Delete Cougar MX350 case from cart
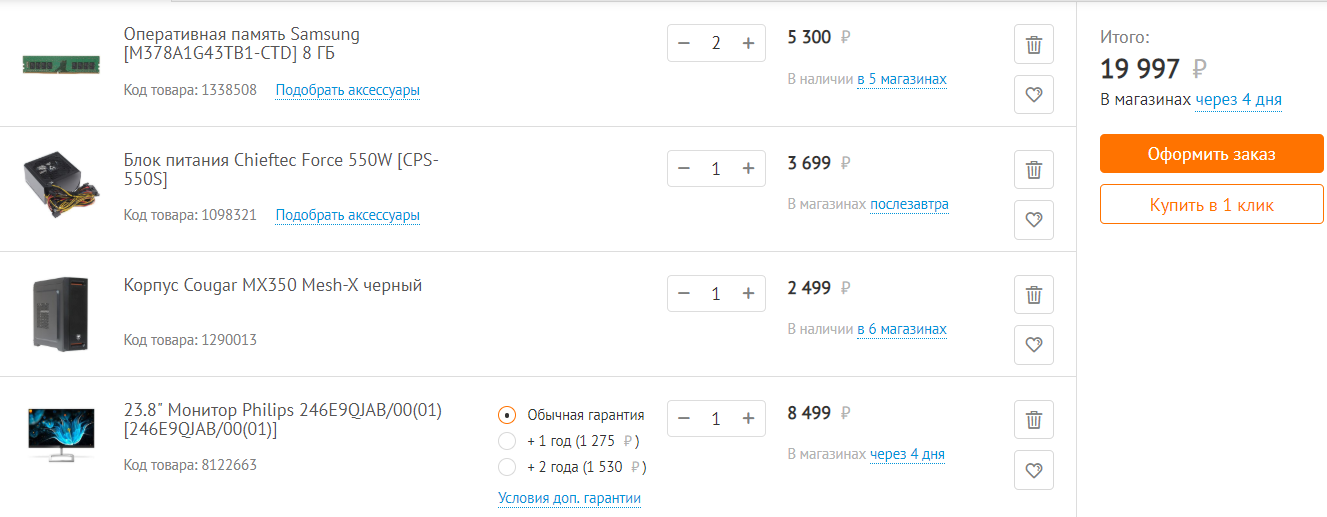The width and height of the screenshot is (1327, 517). point(1034,295)
